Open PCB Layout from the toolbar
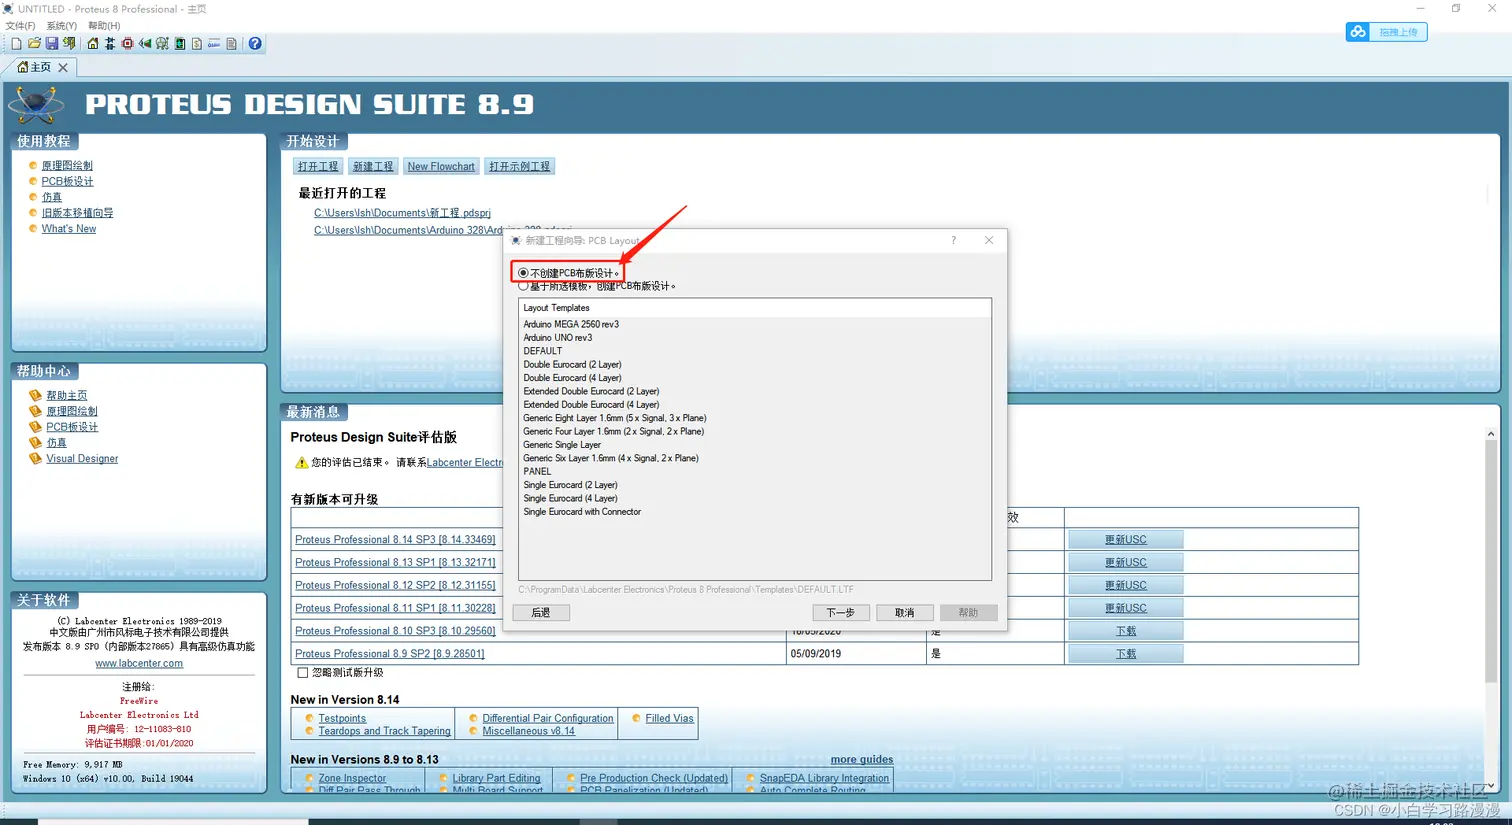1512x825 pixels. pyautogui.click(x=127, y=44)
